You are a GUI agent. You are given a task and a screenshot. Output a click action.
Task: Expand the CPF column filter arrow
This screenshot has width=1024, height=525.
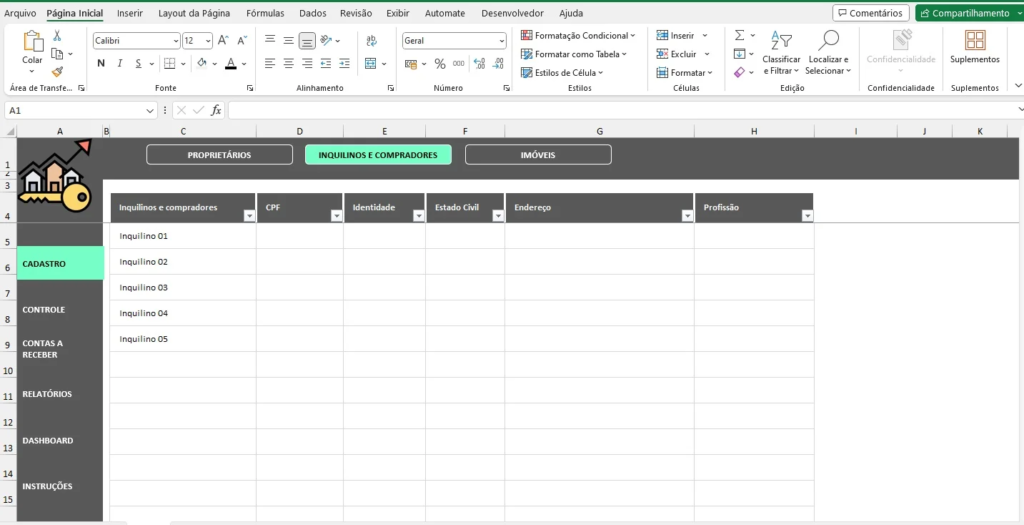[335, 216]
